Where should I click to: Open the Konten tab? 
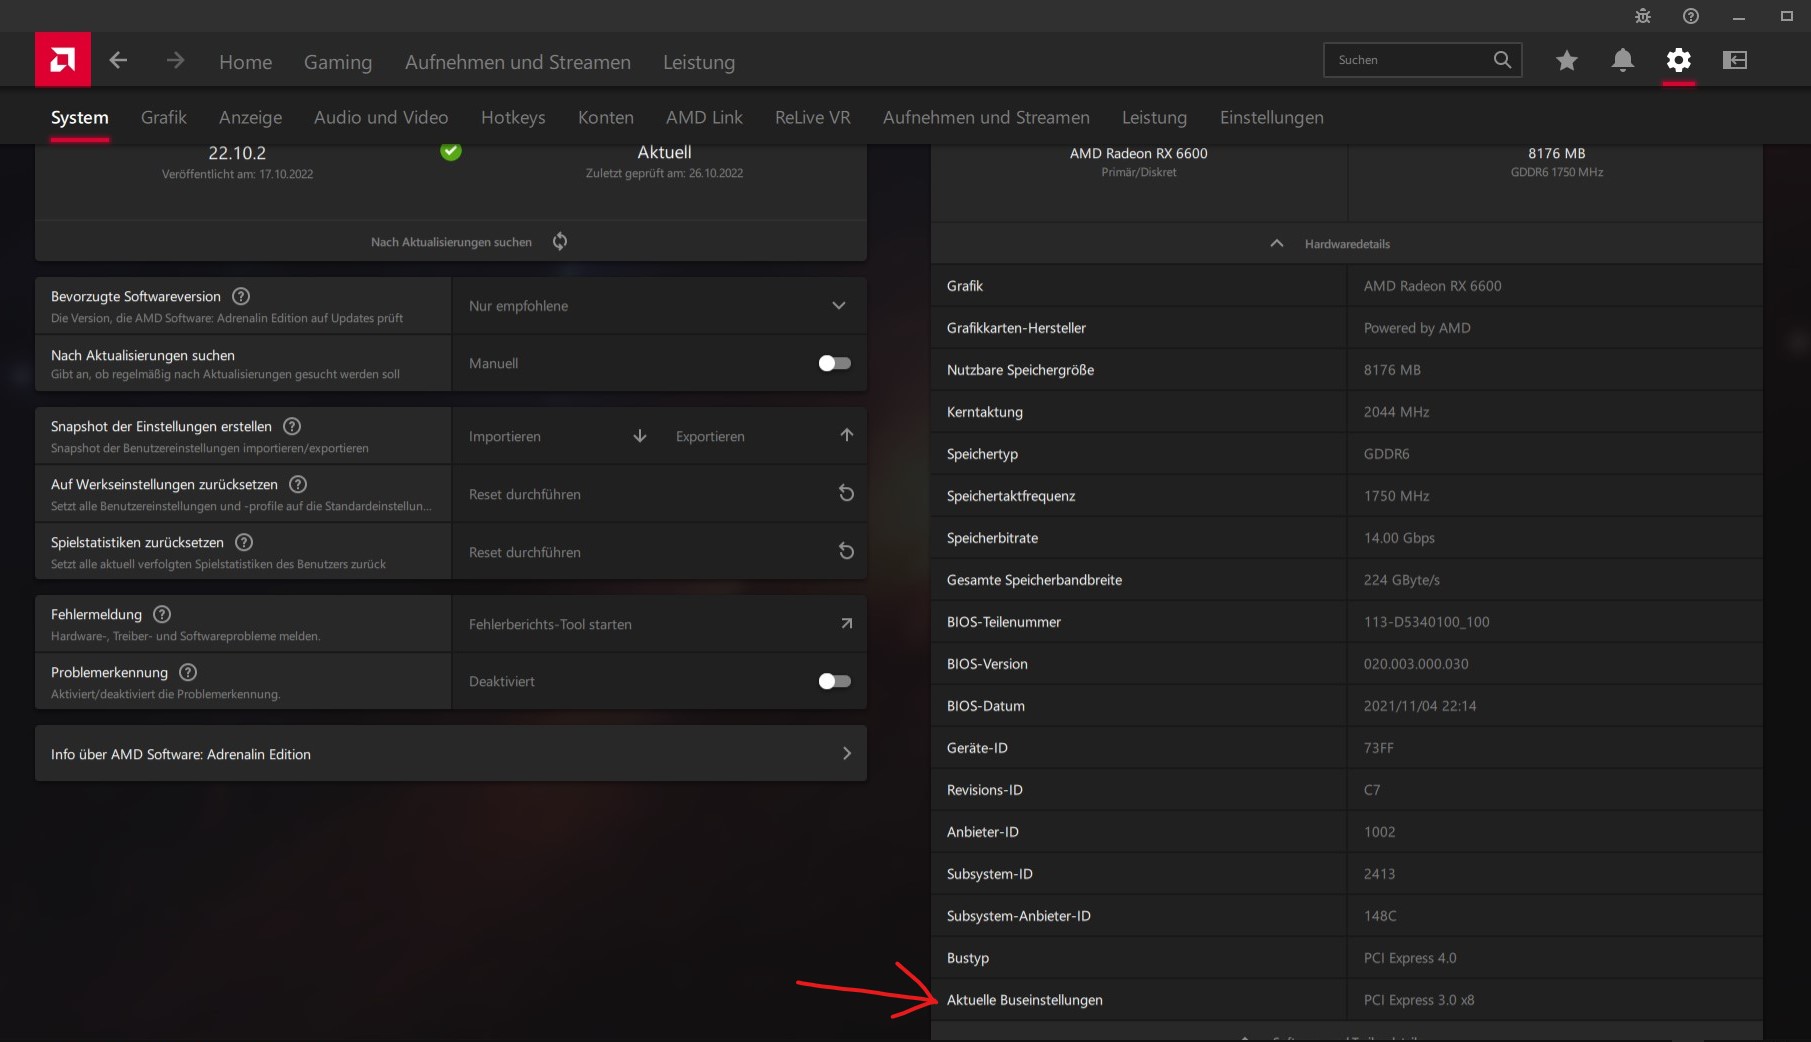606,118
